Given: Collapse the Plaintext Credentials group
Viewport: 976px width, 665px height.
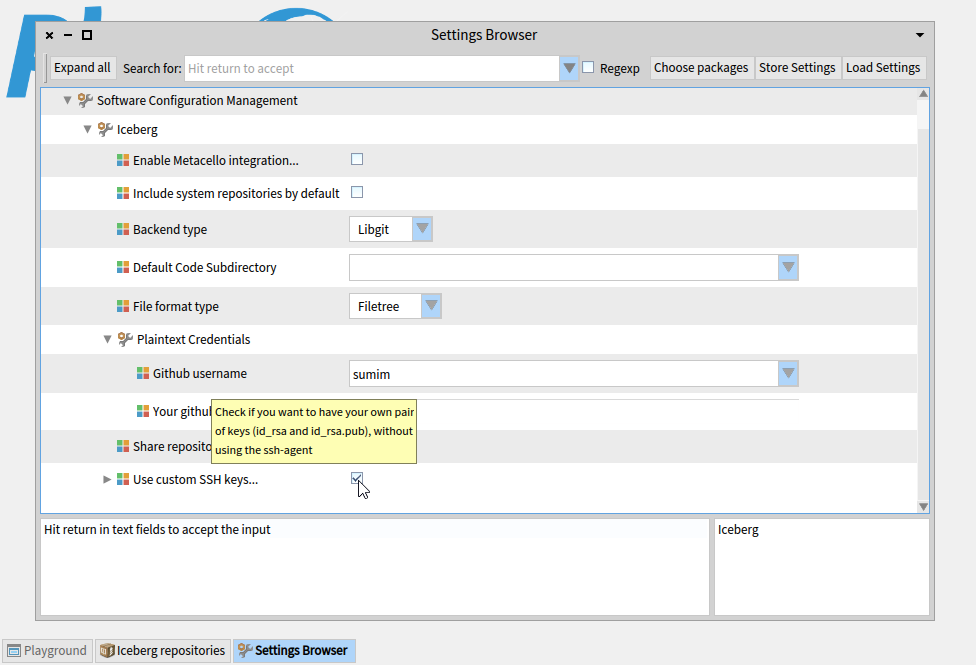Looking at the screenshot, I should 107,339.
